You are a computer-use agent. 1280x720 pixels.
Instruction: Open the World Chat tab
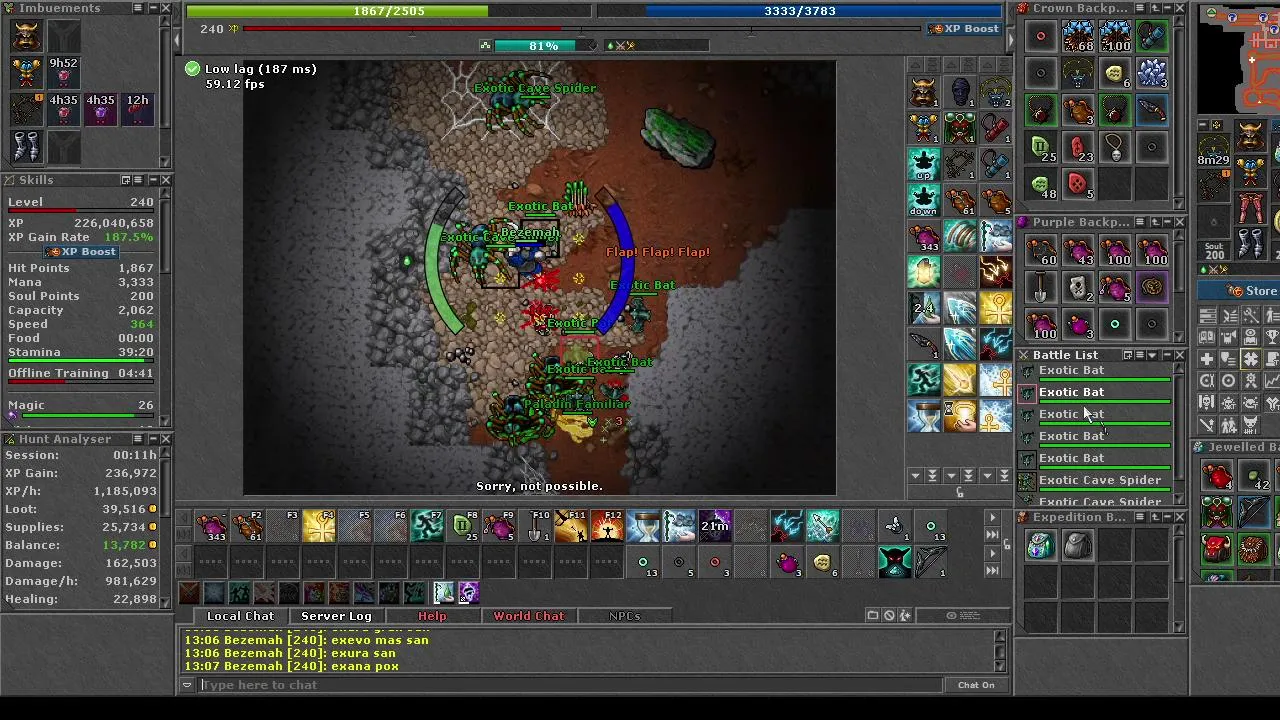528,616
